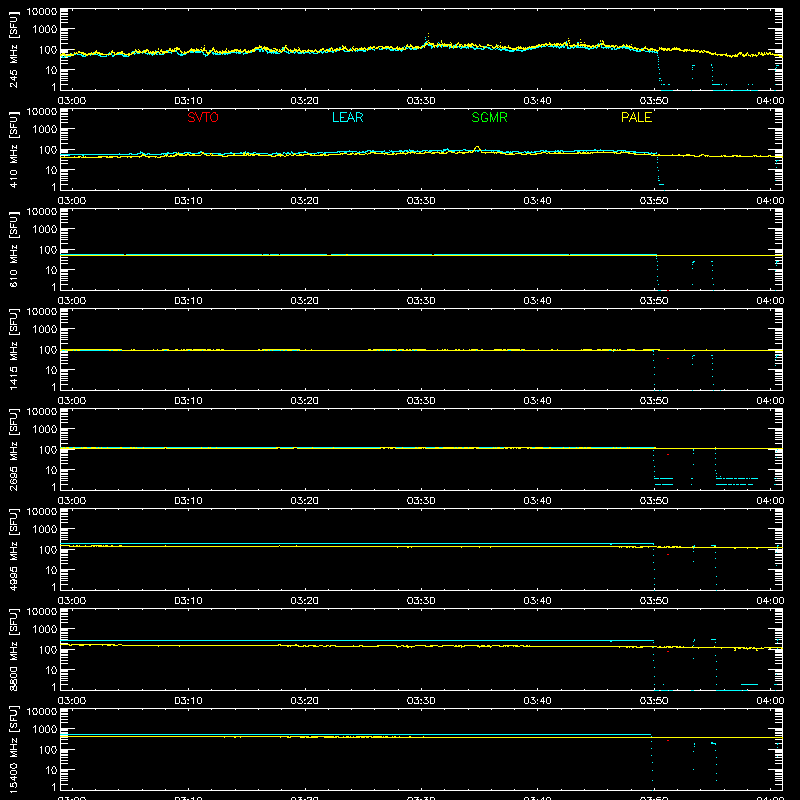The image size is (800, 800).
Task: Click 03:30 tick under the 1415 MHz plot
Action: [x=421, y=401]
